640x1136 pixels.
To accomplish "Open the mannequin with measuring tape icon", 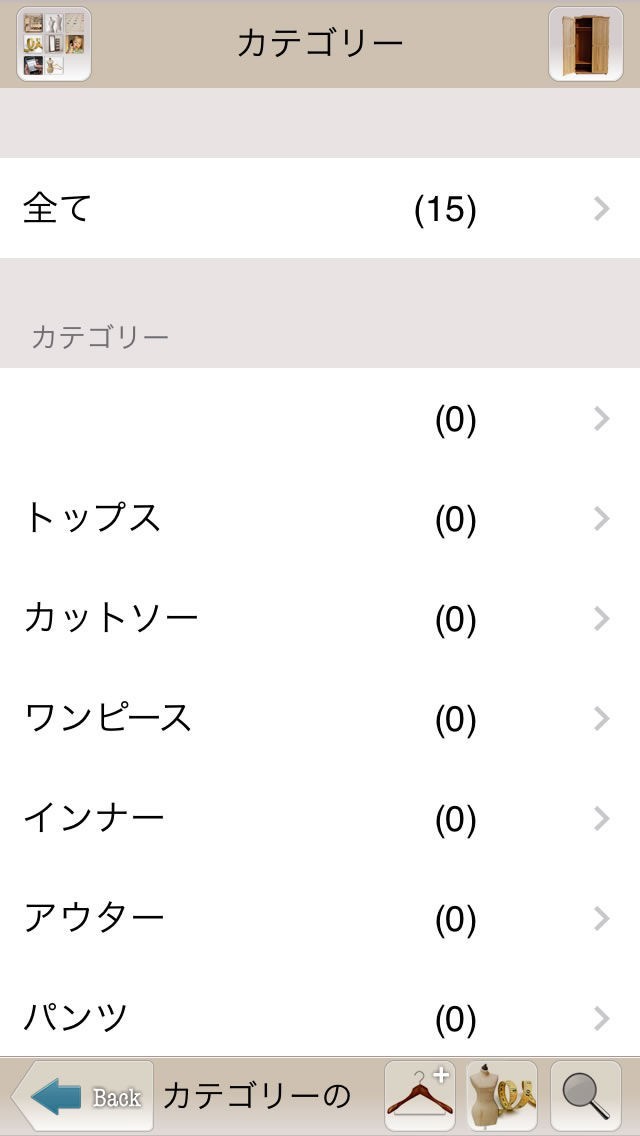I will [x=502, y=1096].
